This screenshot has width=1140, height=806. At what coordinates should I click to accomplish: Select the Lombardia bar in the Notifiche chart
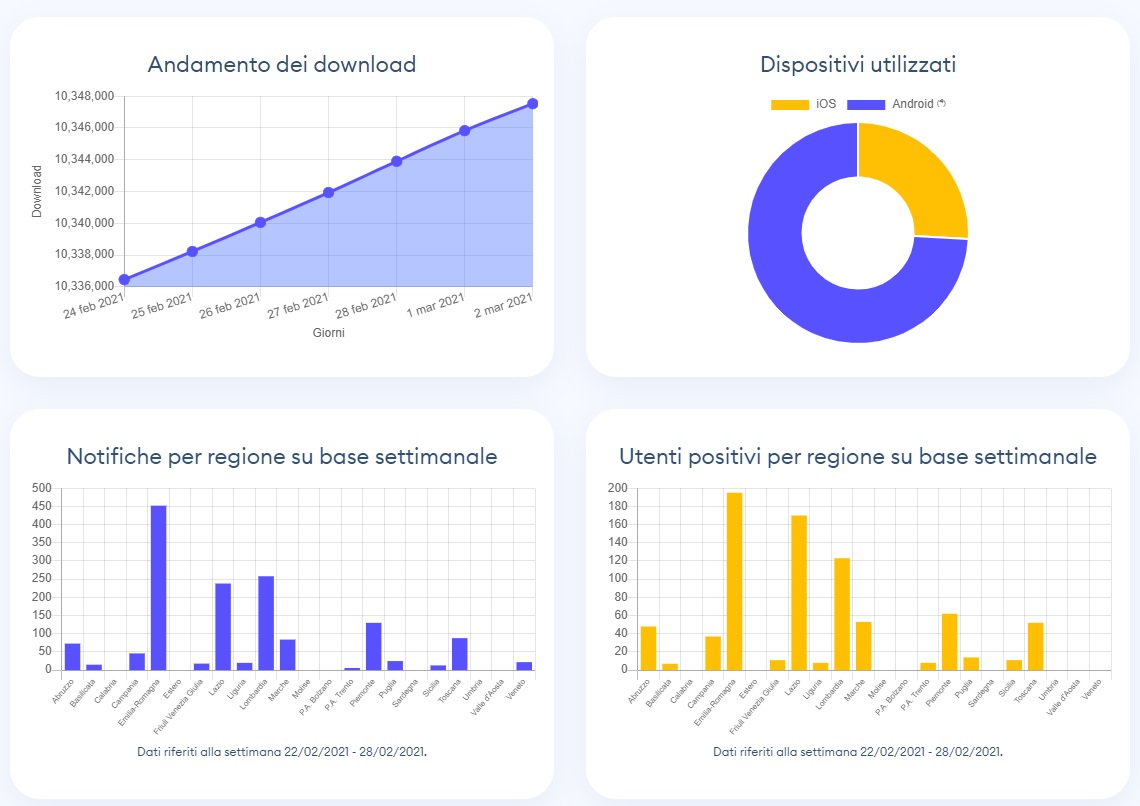point(266,622)
